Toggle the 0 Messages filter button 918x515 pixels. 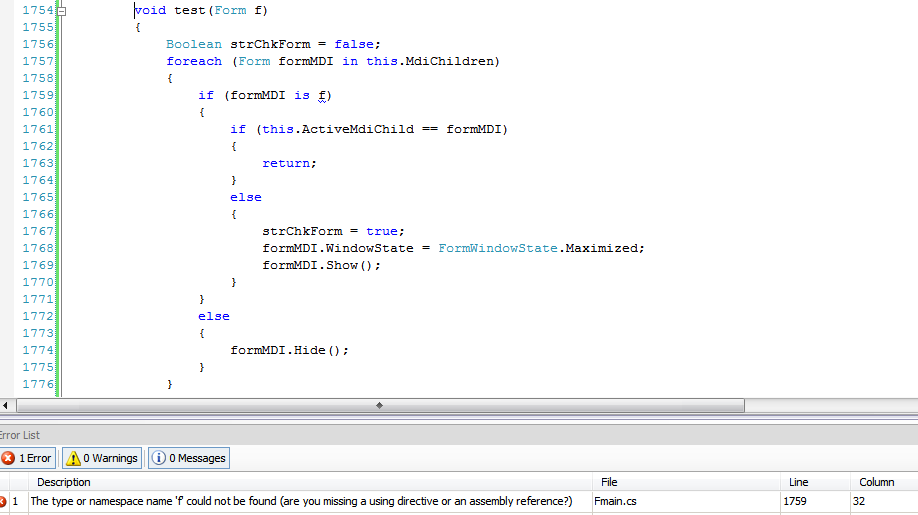(189, 458)
